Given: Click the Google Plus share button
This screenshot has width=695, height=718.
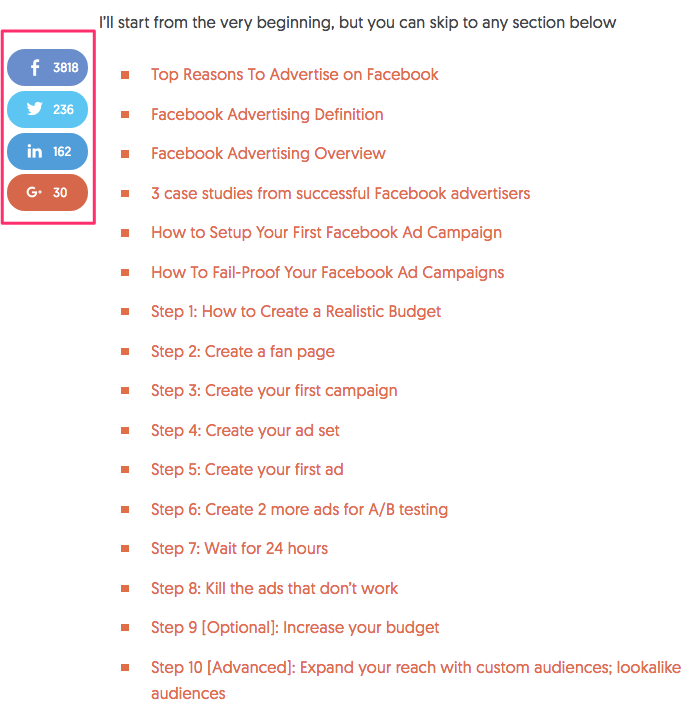Looking at the screenshot, I should click(47, 192).
